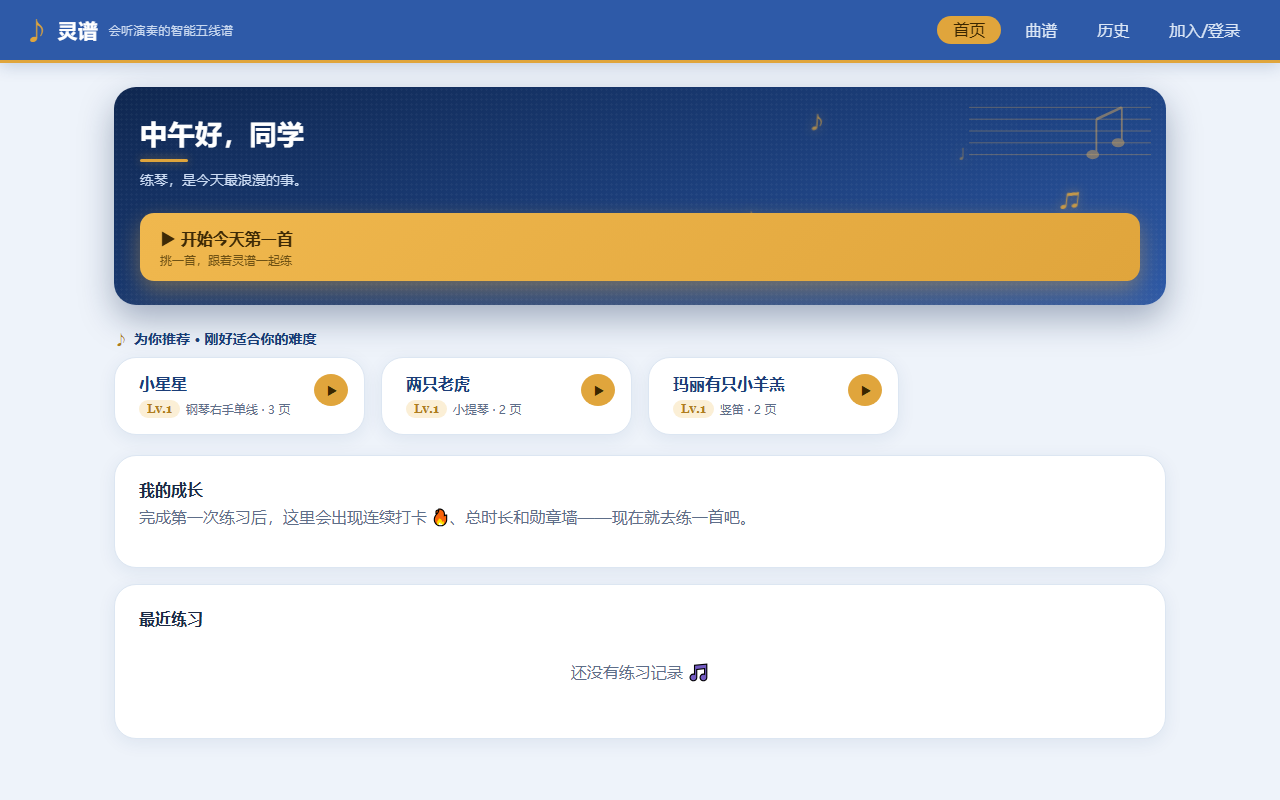Start practice via 开始今天第一首 button
This screenshot has height=800, width=1280.
tap(640, 247)
